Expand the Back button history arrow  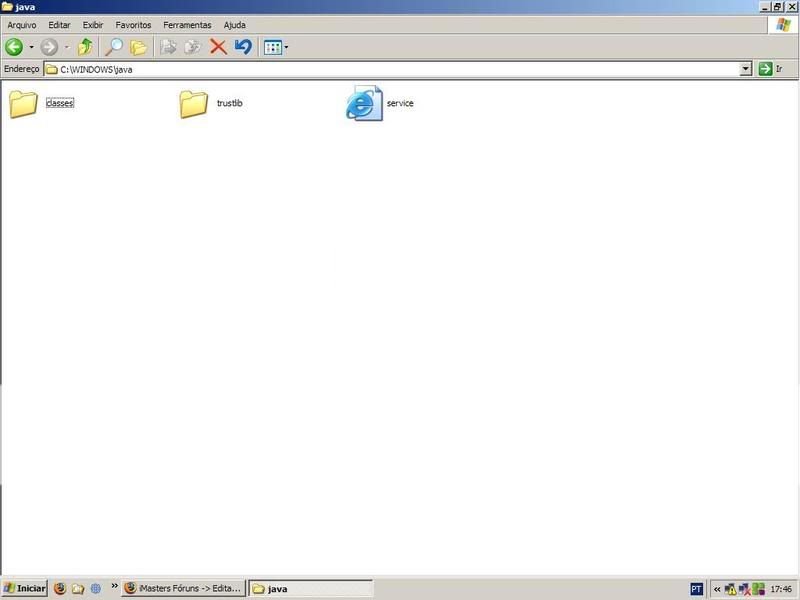coord(31,47)
